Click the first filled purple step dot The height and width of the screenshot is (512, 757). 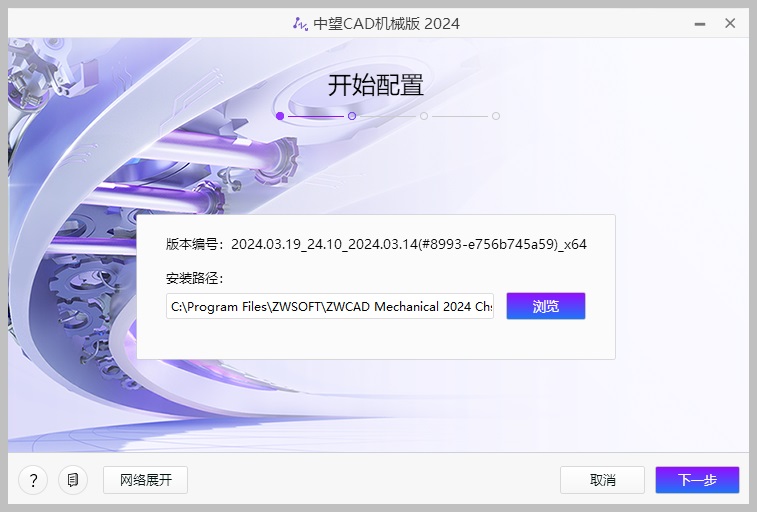click(x=280, y=116)
